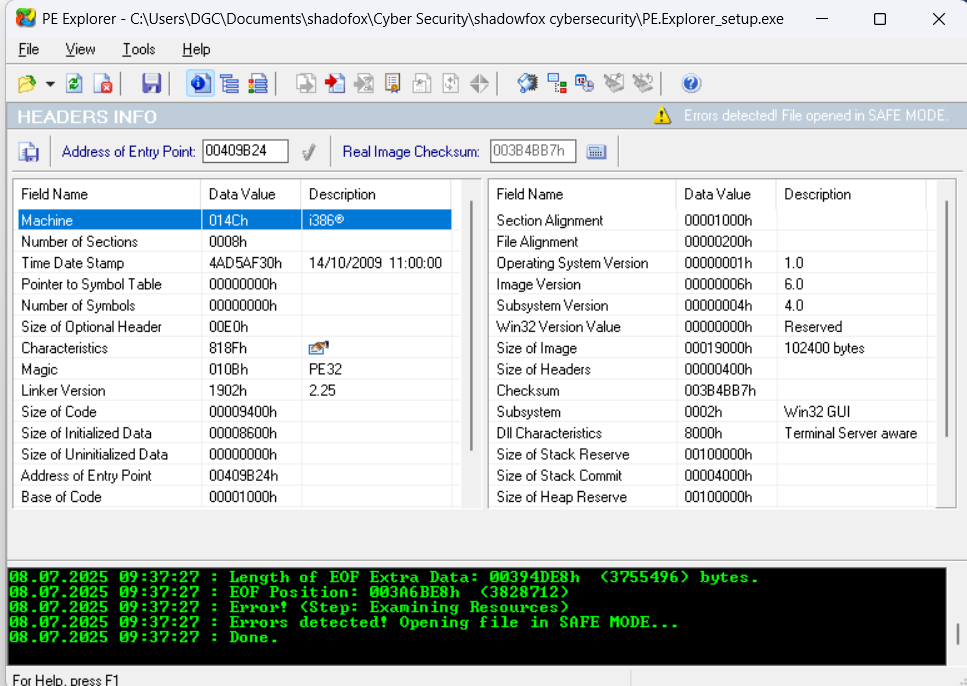
Task: Open the import viewer icon with red arrow
Action: click(335, 83)
